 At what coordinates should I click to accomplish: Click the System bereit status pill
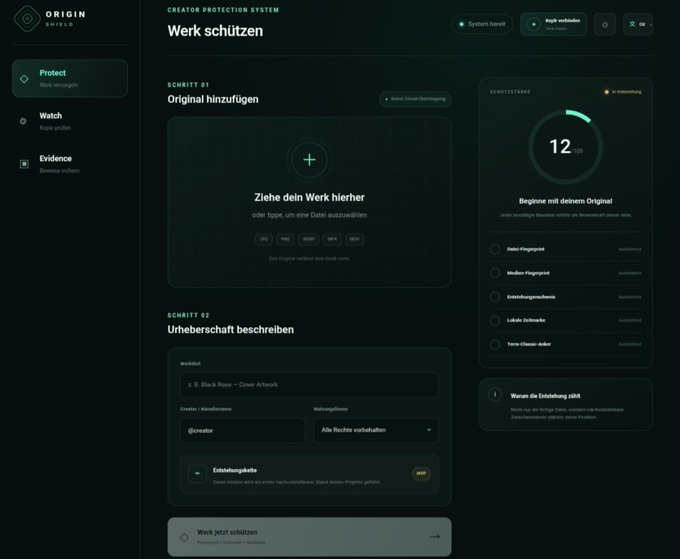[x=482, y=24]
